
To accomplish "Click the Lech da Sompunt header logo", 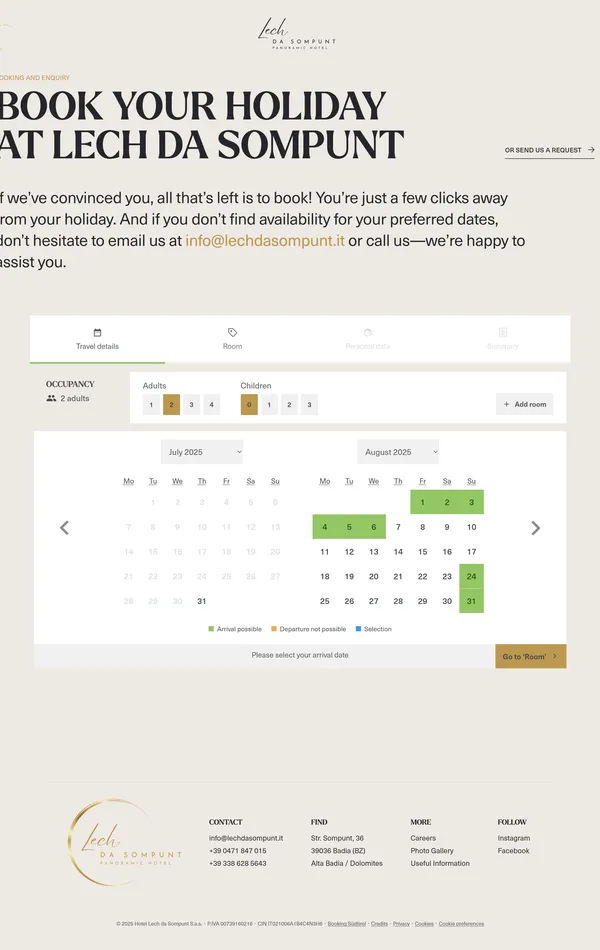I will pos(296,33).
